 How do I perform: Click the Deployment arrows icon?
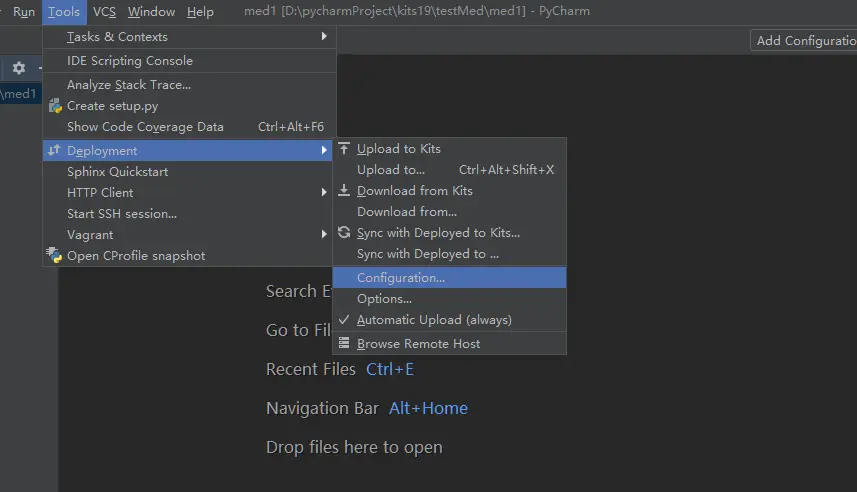pyautogui.click(x=54, y=150)
